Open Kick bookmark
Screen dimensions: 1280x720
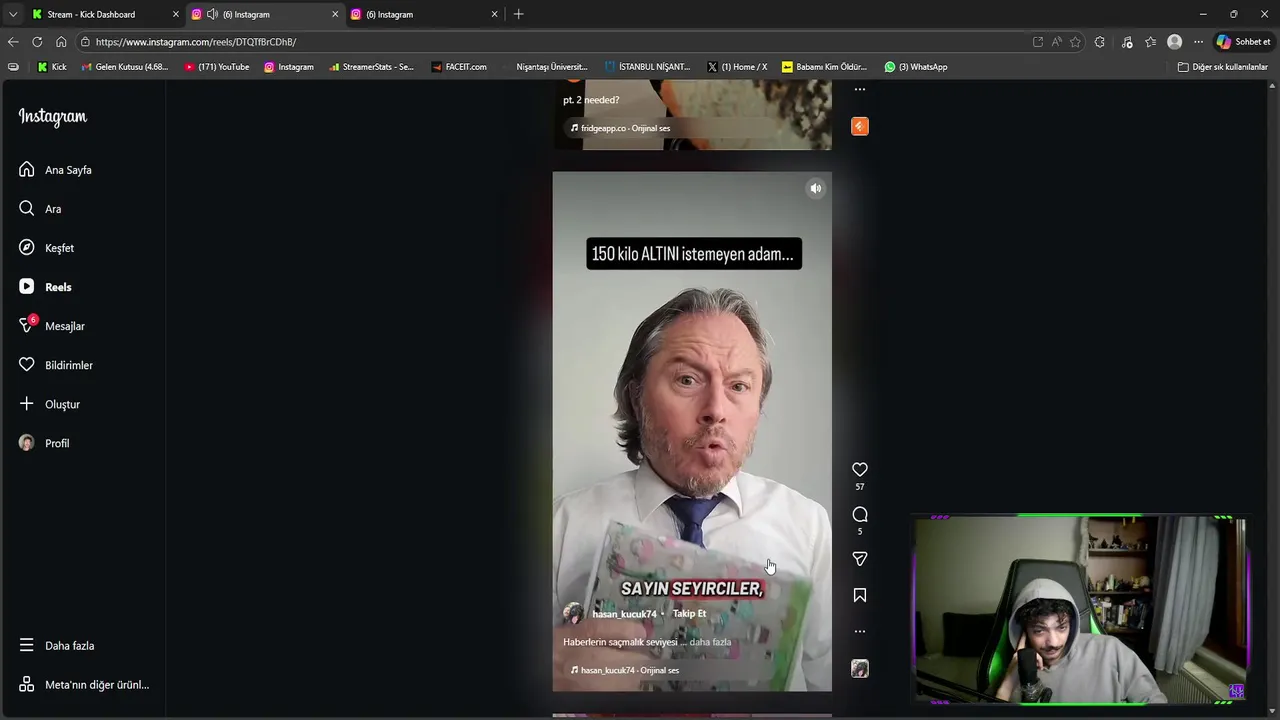(52, 67)
